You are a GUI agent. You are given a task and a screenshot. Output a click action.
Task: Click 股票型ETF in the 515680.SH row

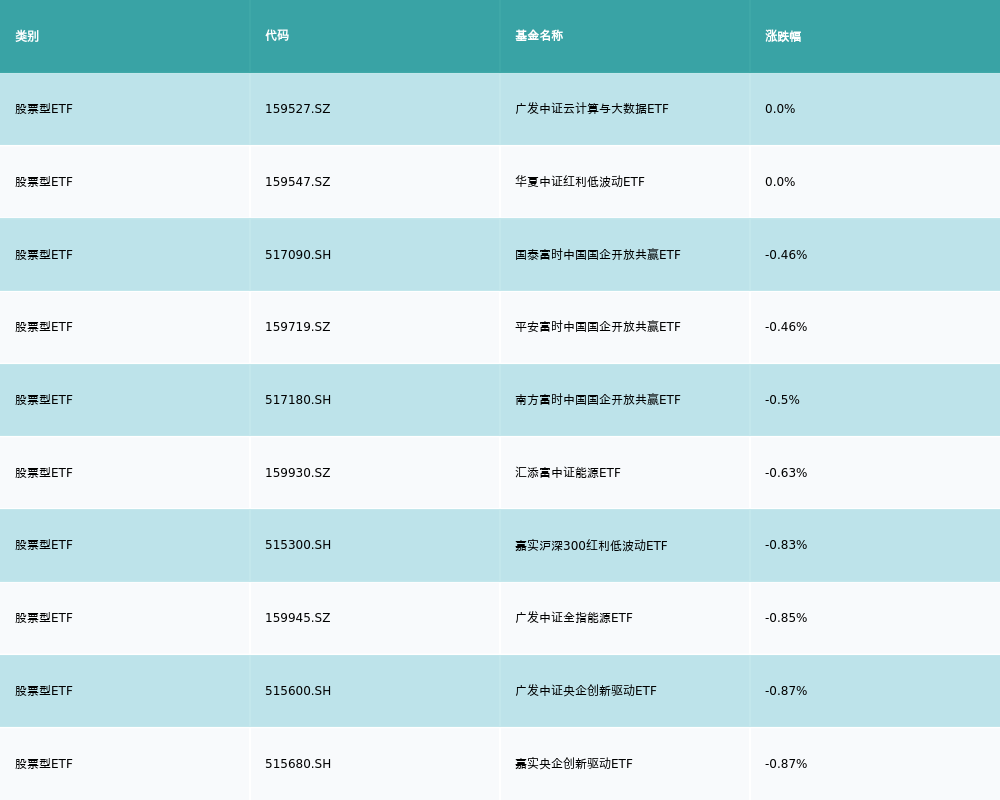coord(44,764)
